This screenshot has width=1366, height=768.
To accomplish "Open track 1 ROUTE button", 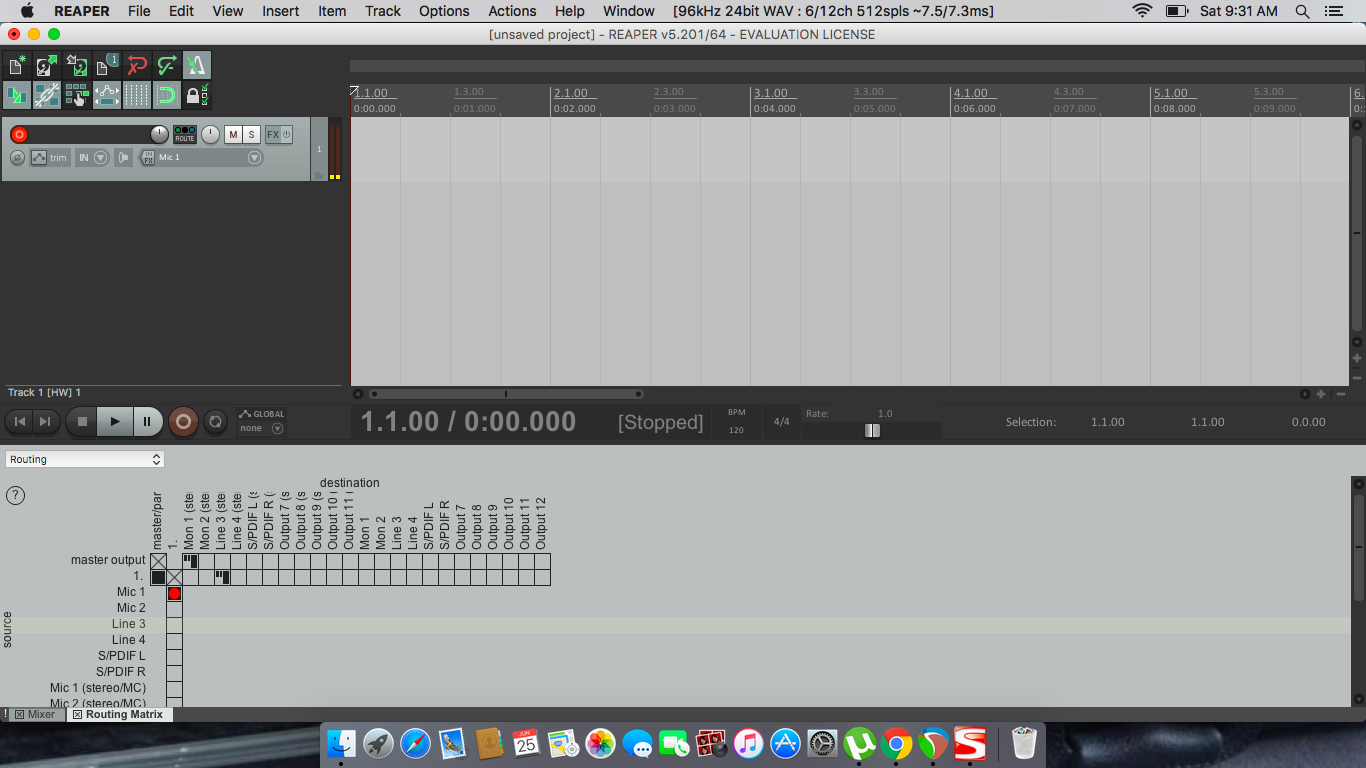I will [185, 134].
